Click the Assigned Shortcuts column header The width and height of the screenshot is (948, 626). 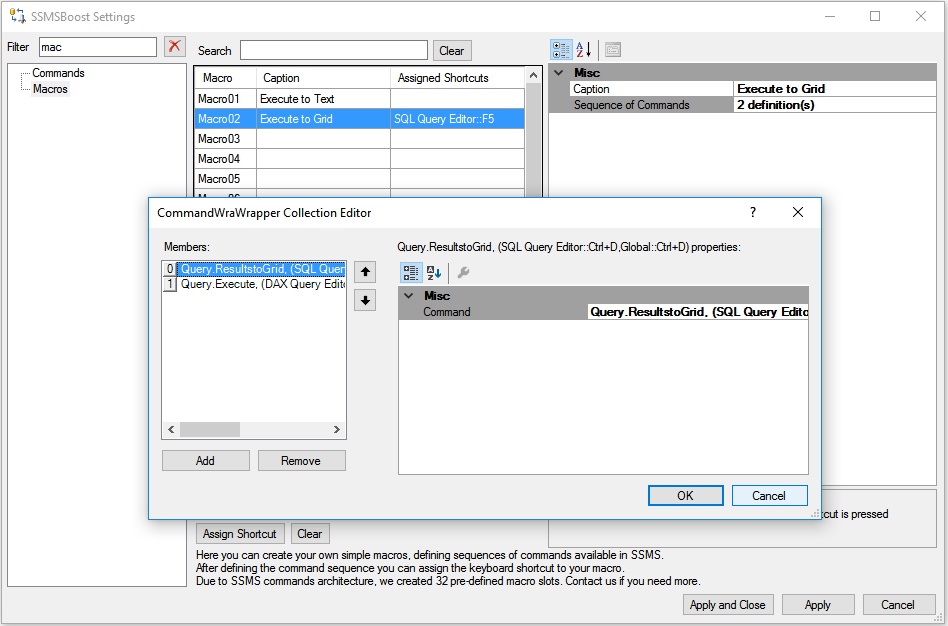pos(458,77)
